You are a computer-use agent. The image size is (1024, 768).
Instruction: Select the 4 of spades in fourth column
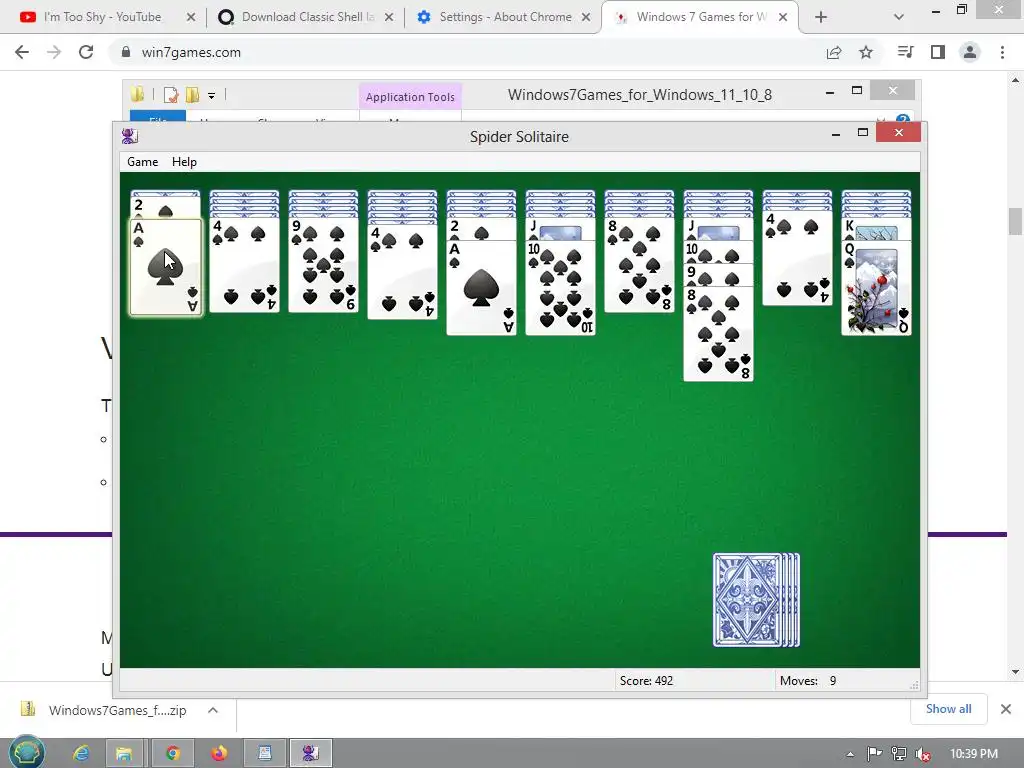tap(402, 271)
